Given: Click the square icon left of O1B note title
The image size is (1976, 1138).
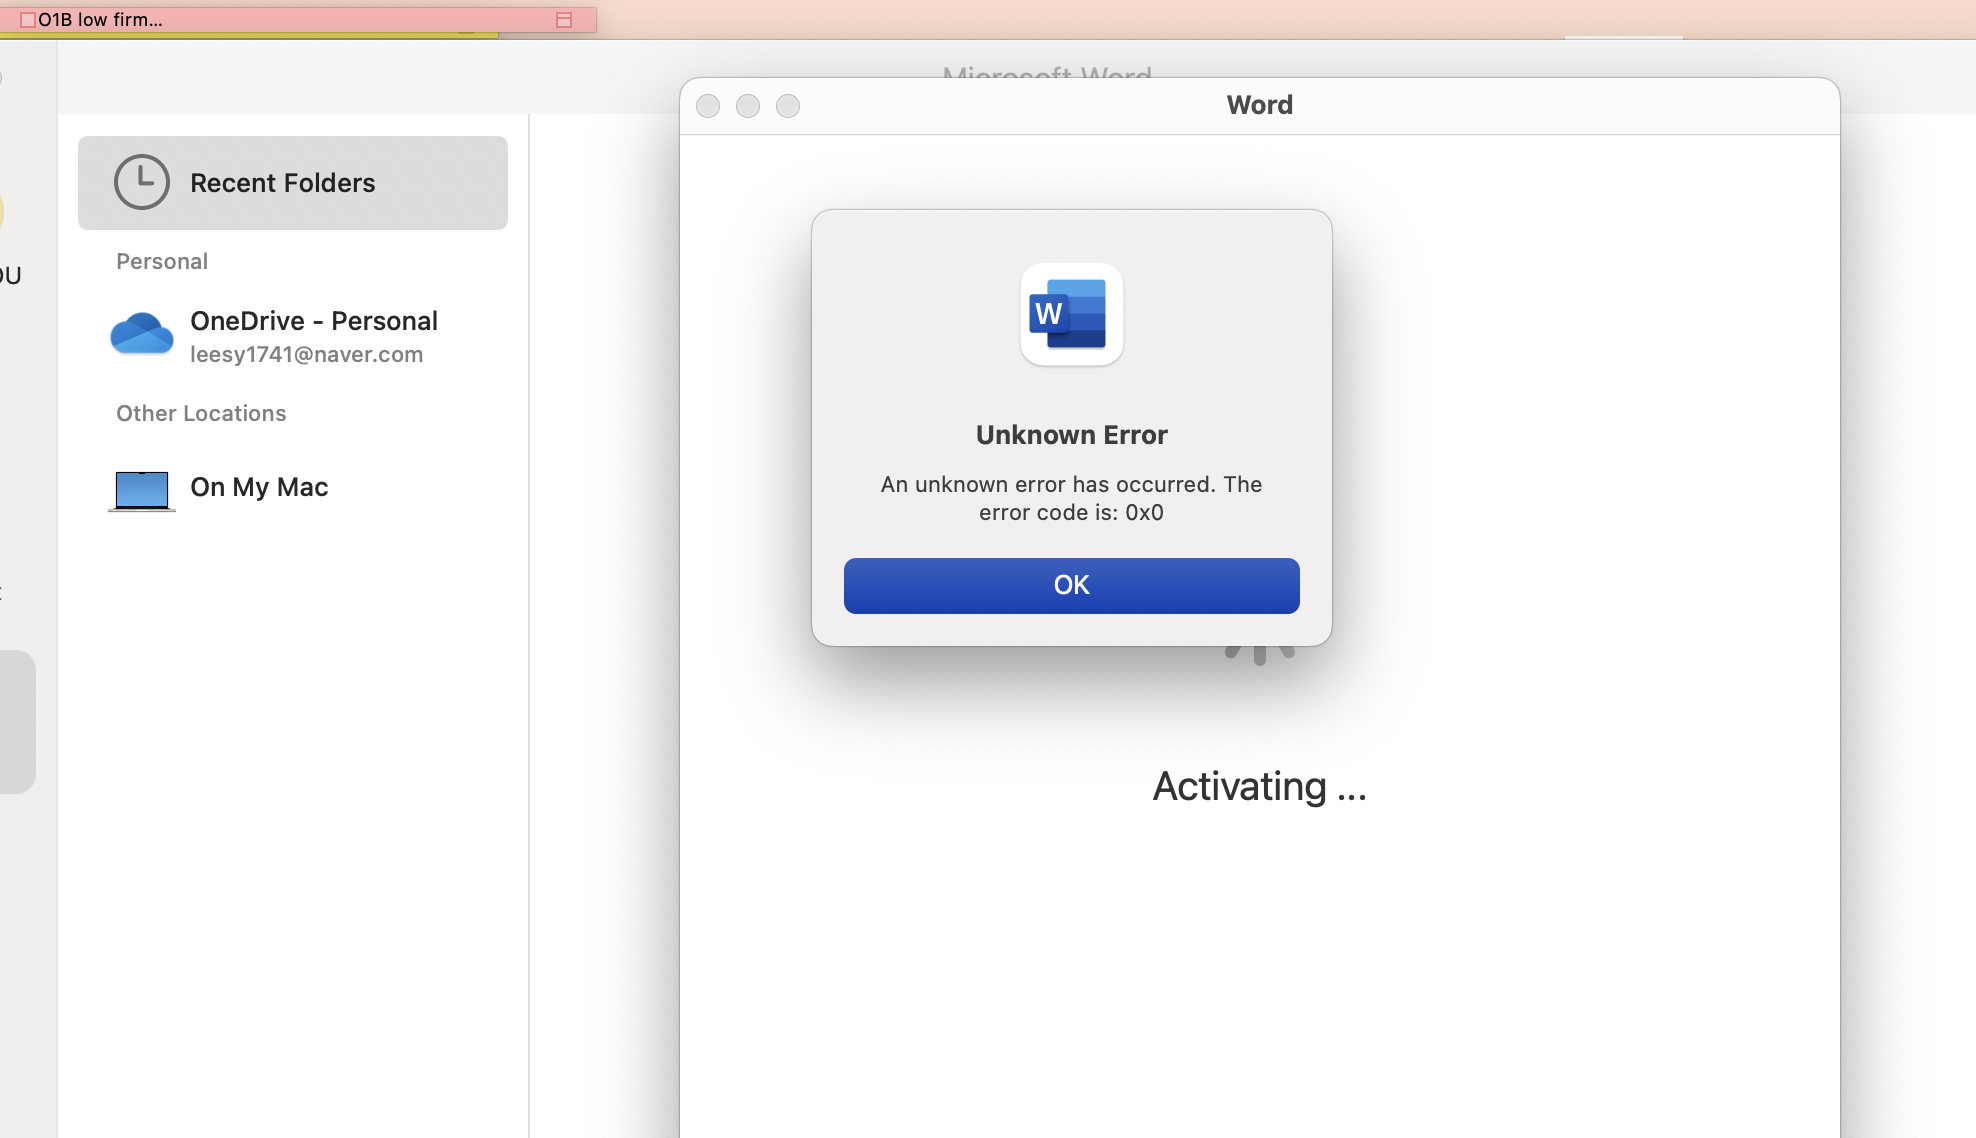Looking at the screenshot, I should 27,20.
